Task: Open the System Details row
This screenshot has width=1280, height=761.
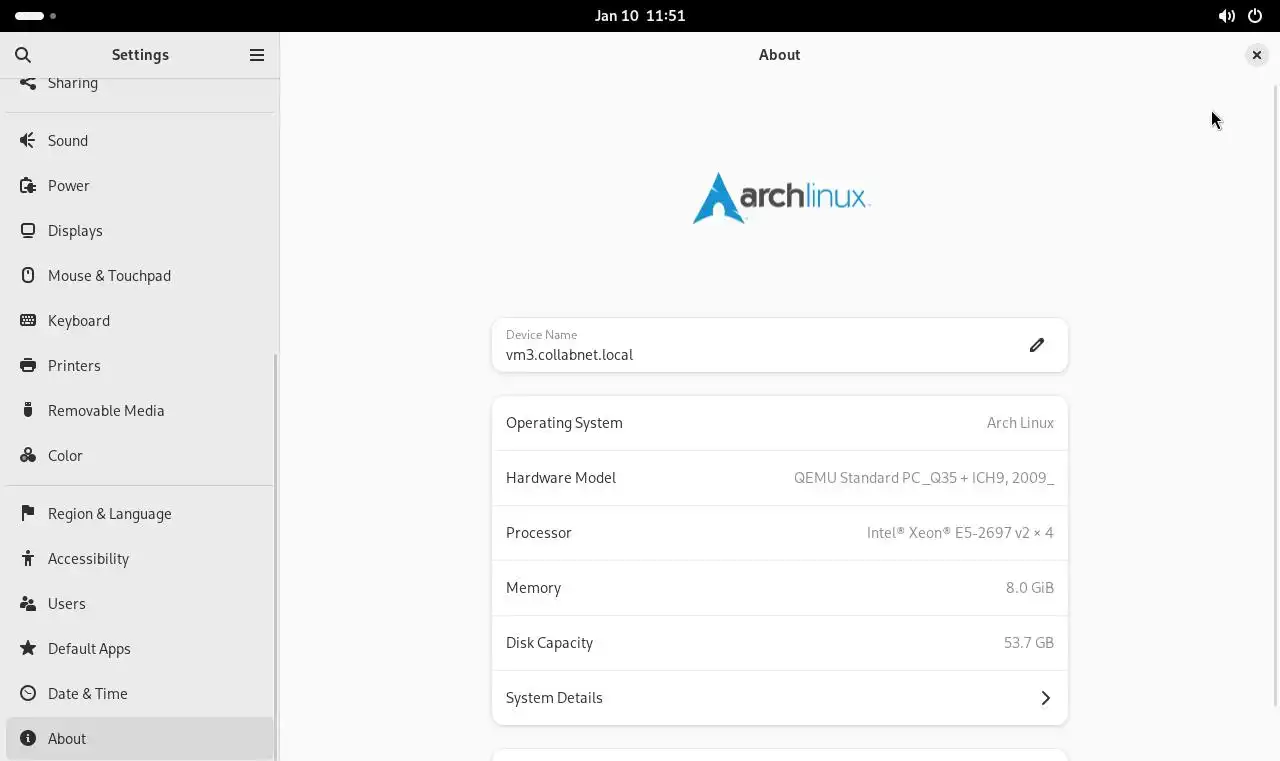Action: click(x=780, y=698)
